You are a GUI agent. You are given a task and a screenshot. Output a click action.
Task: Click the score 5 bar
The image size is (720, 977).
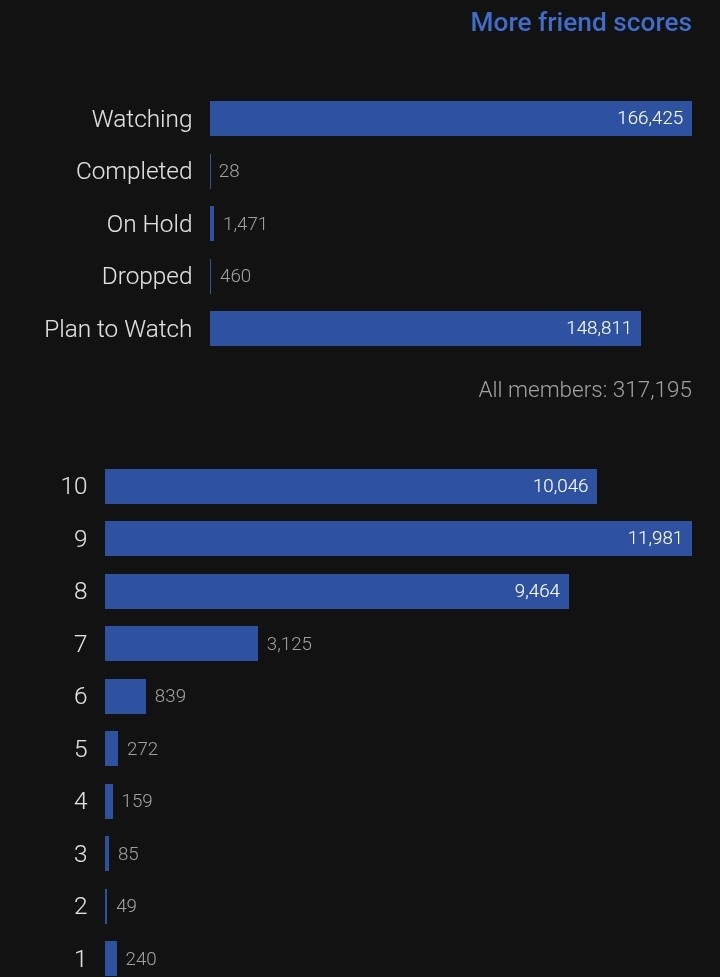click(111, 748)
